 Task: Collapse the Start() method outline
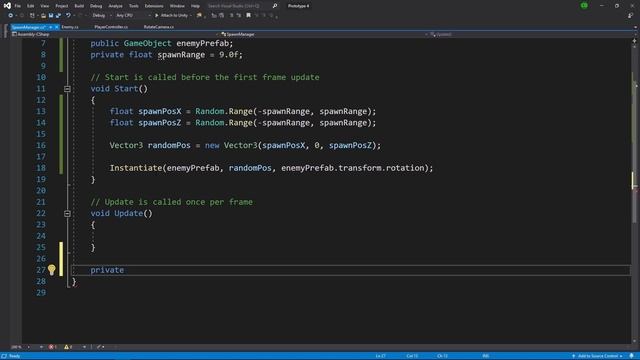coord(67,89)
